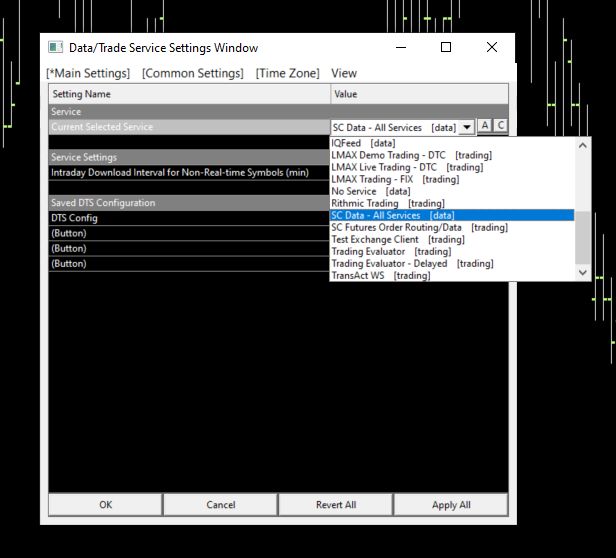Click the Revert All button

[336, 505]
